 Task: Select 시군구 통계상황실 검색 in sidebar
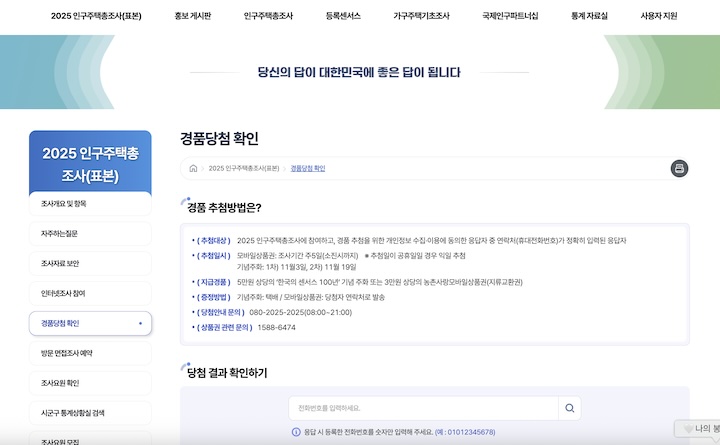90,413
